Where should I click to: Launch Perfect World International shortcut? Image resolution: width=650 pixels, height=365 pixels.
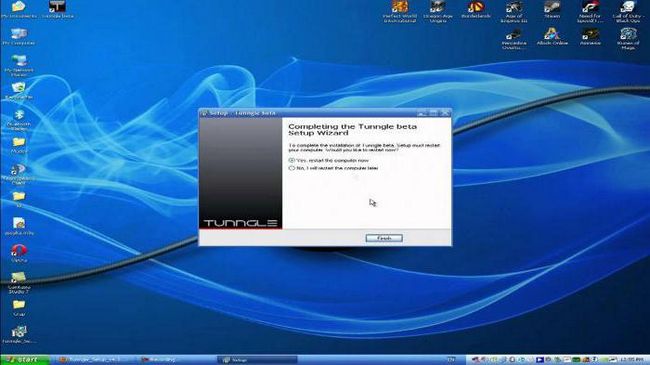pyautogui.click(x=400, y=12)
